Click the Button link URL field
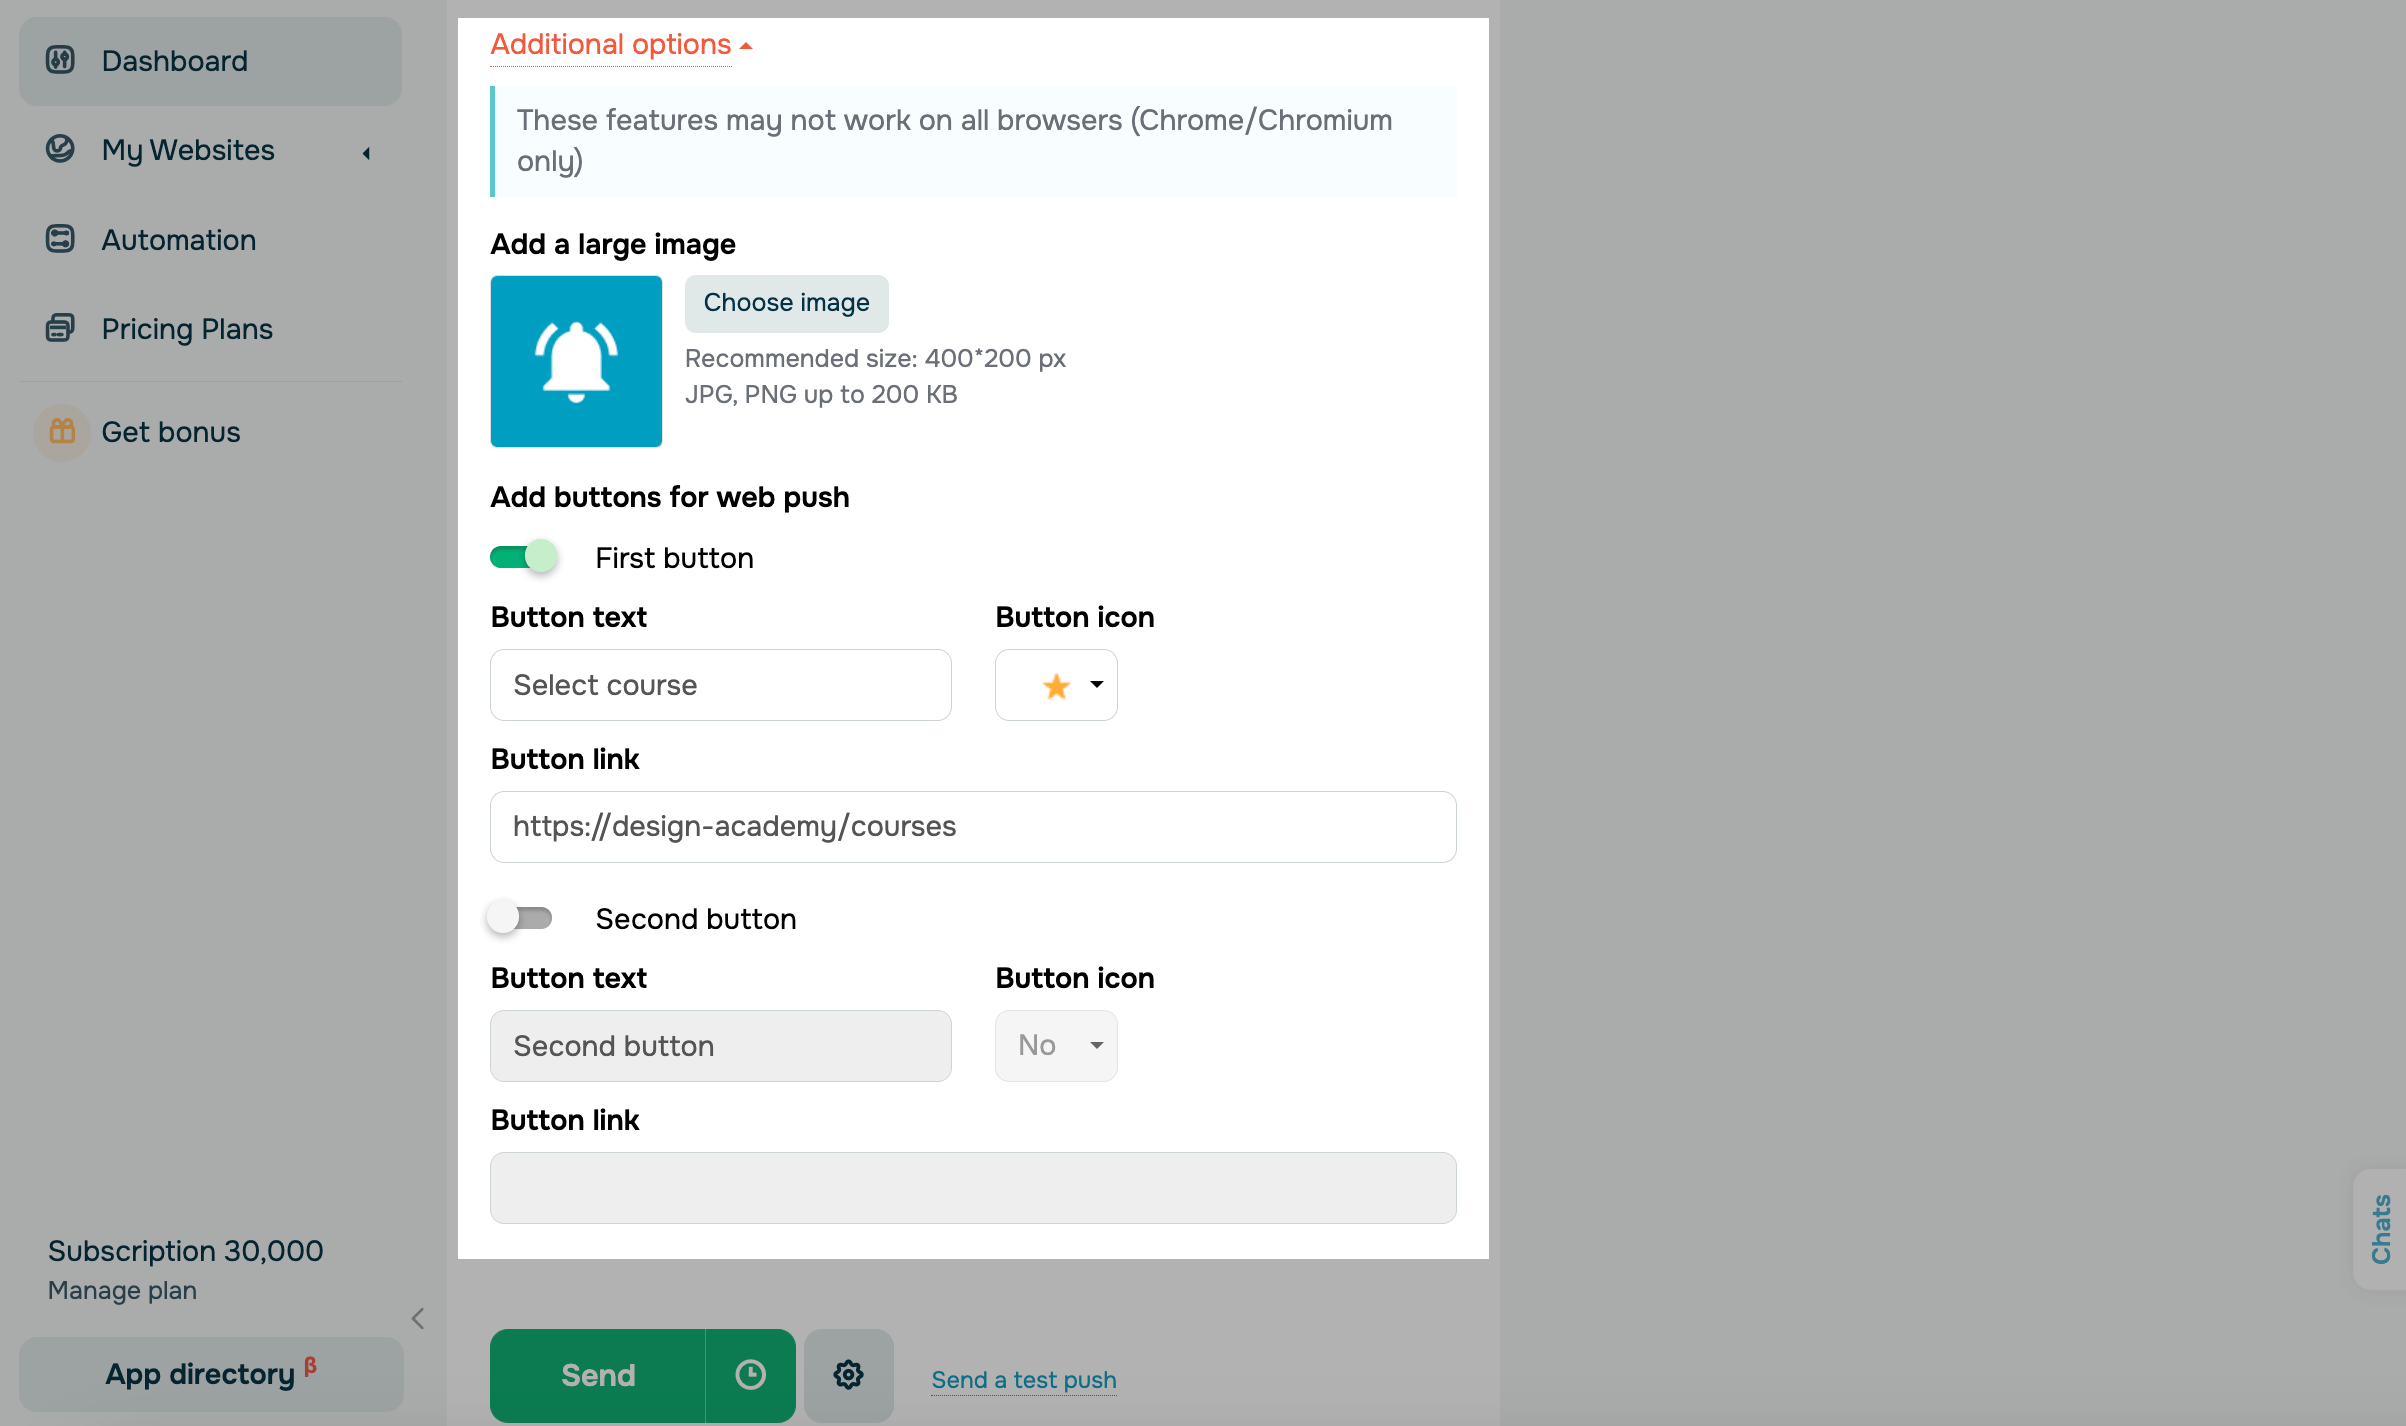 (x=972, y=827)
